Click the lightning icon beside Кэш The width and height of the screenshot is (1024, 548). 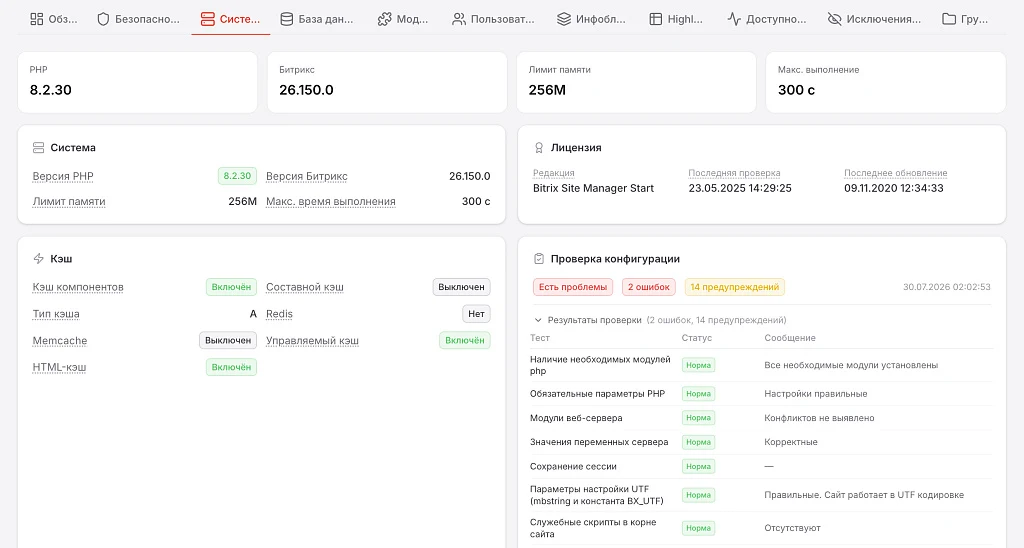39,259
